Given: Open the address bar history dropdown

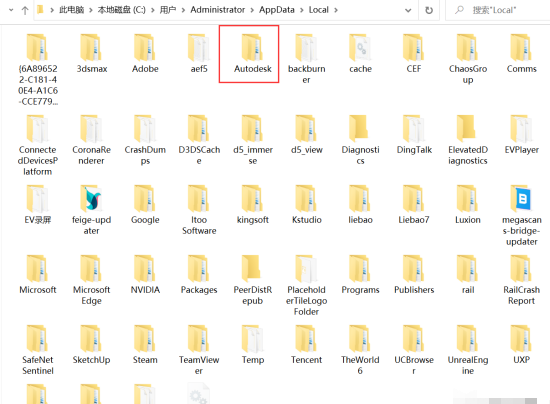Looking at the screenshot, I should [x=408, y=10].
